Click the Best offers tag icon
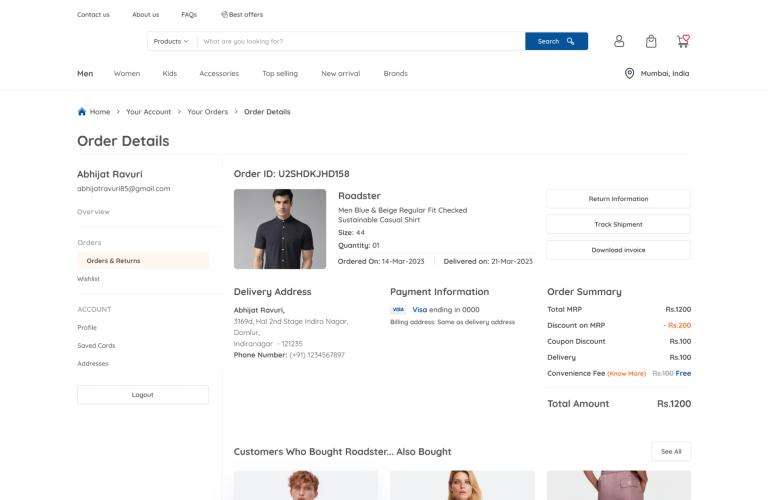 point(224,15)
